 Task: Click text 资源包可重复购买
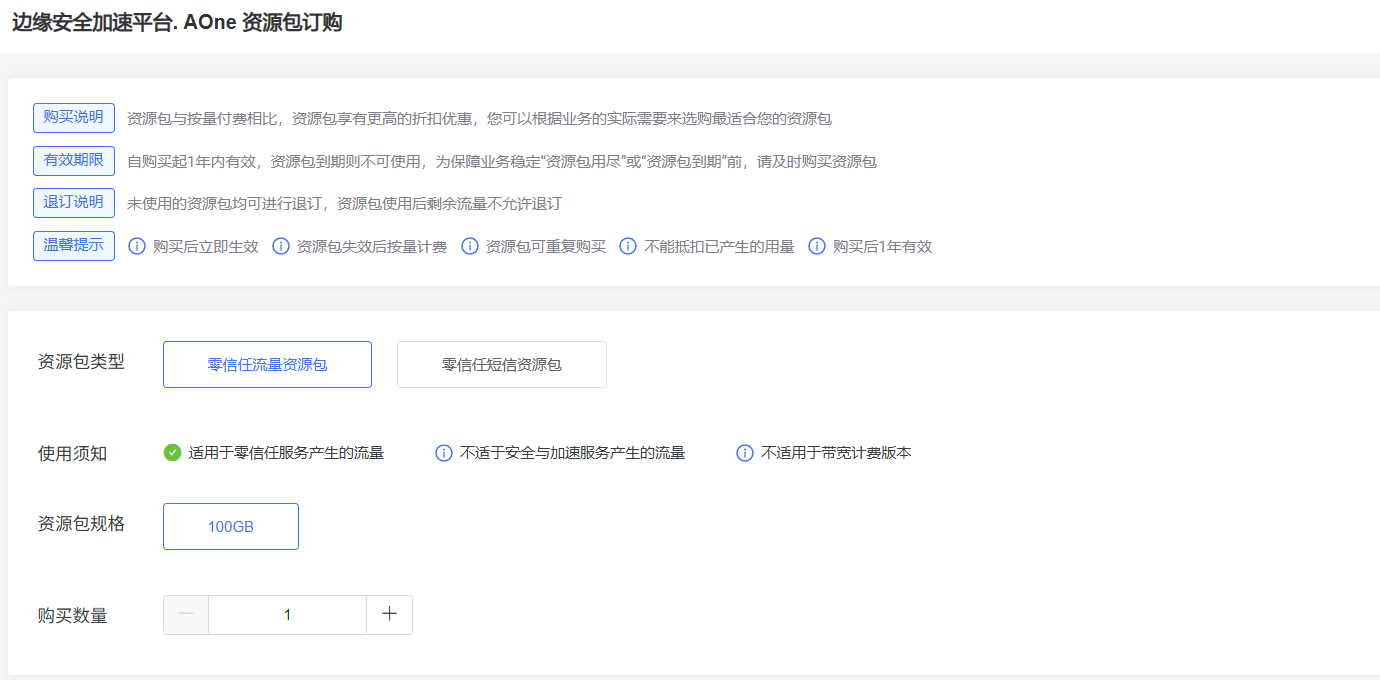[x=546, y=246]
